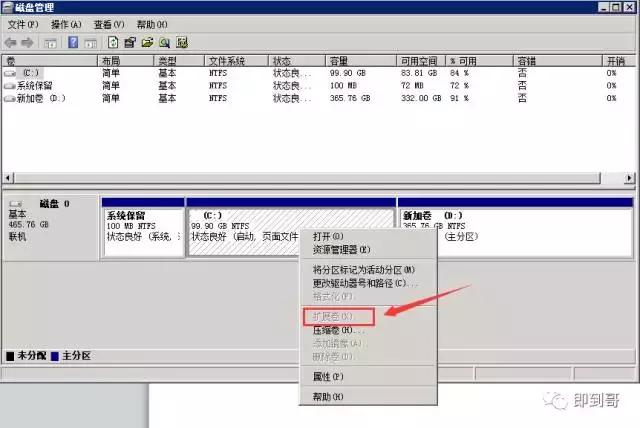This screenshot has width=640, height=428.
Task: Sort by the 容错 column header
Action: point(558,61)
